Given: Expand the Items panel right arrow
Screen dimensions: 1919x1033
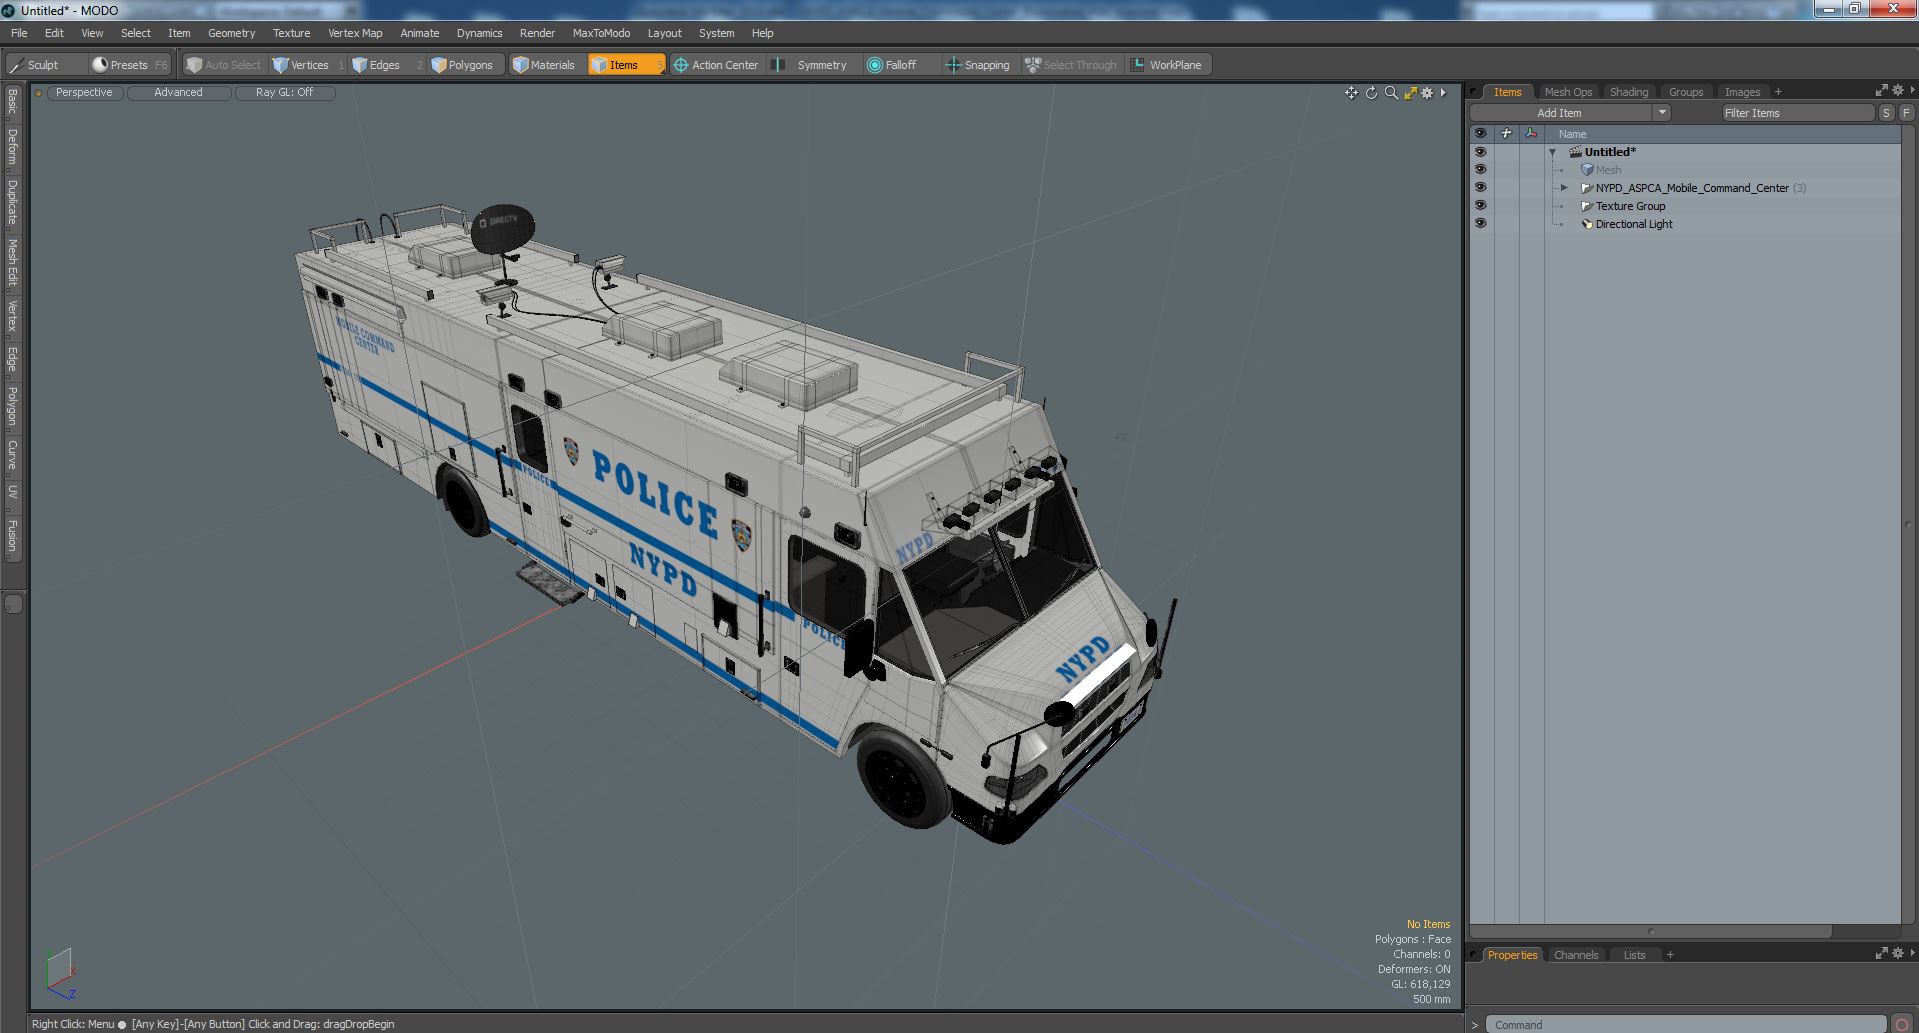Looking at the screenshot, I should pos(1912,91).
